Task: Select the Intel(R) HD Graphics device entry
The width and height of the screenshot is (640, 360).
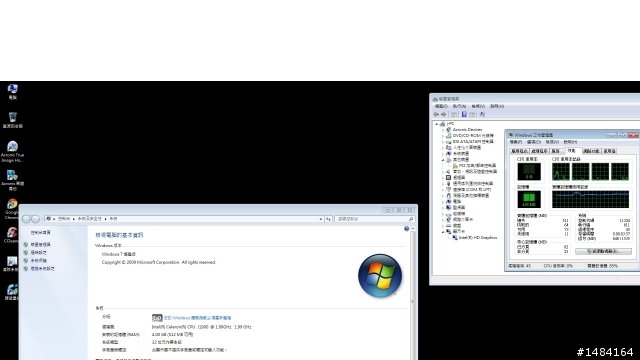Action: tap(478, 237)
